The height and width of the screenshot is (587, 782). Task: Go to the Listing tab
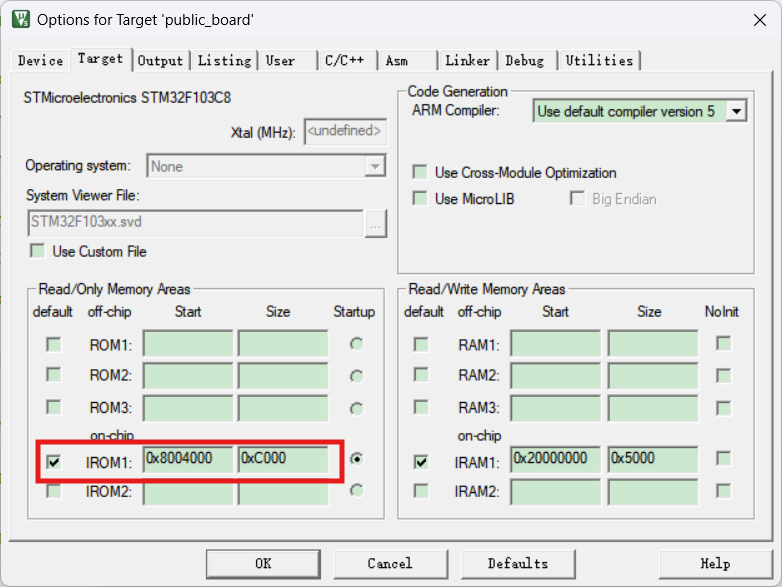(x=224, y=61)
